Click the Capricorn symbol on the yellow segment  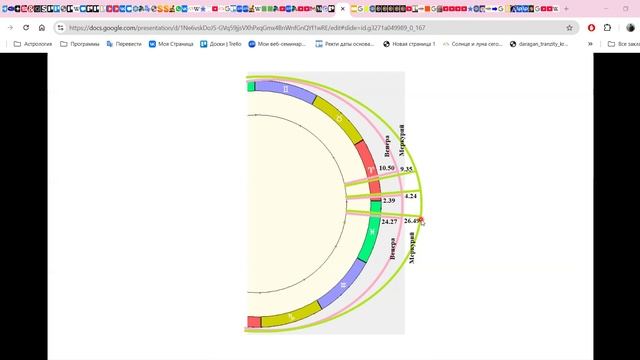291,317
